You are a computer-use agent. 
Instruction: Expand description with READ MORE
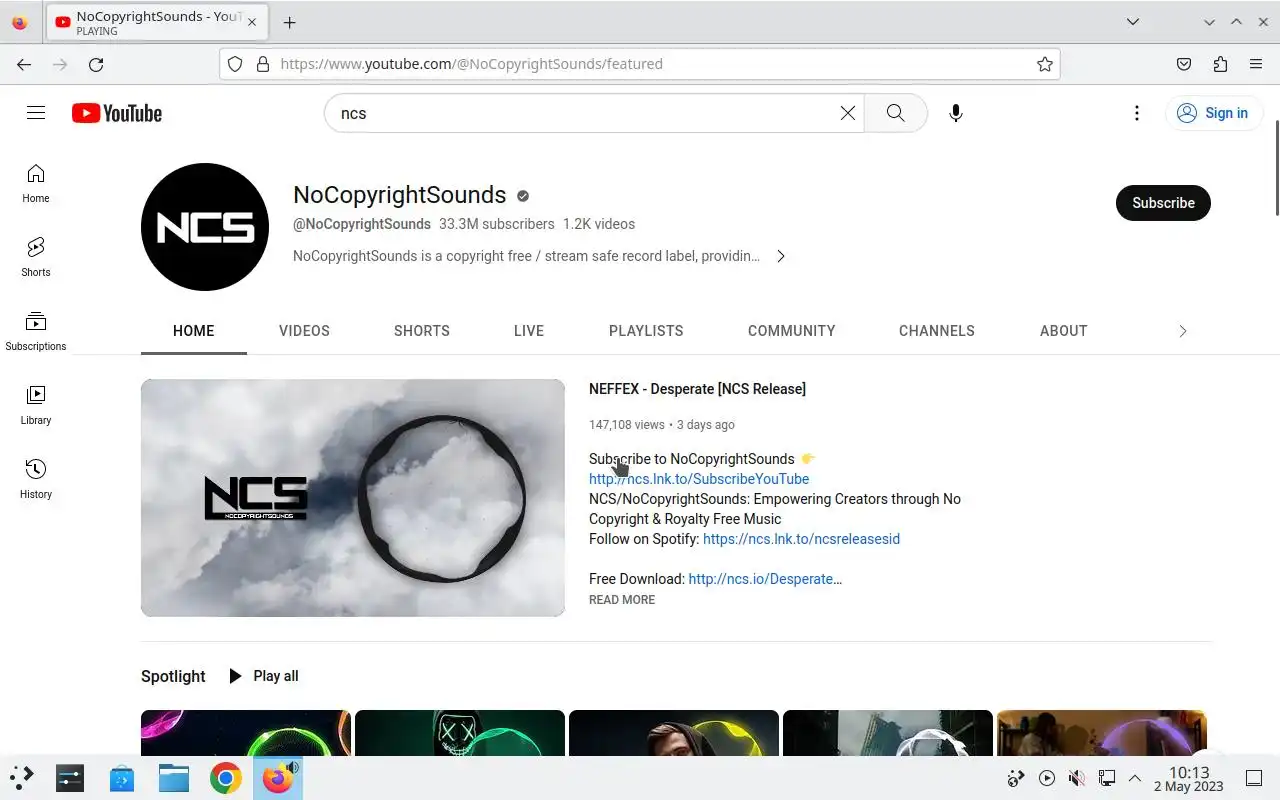[622, 600]
